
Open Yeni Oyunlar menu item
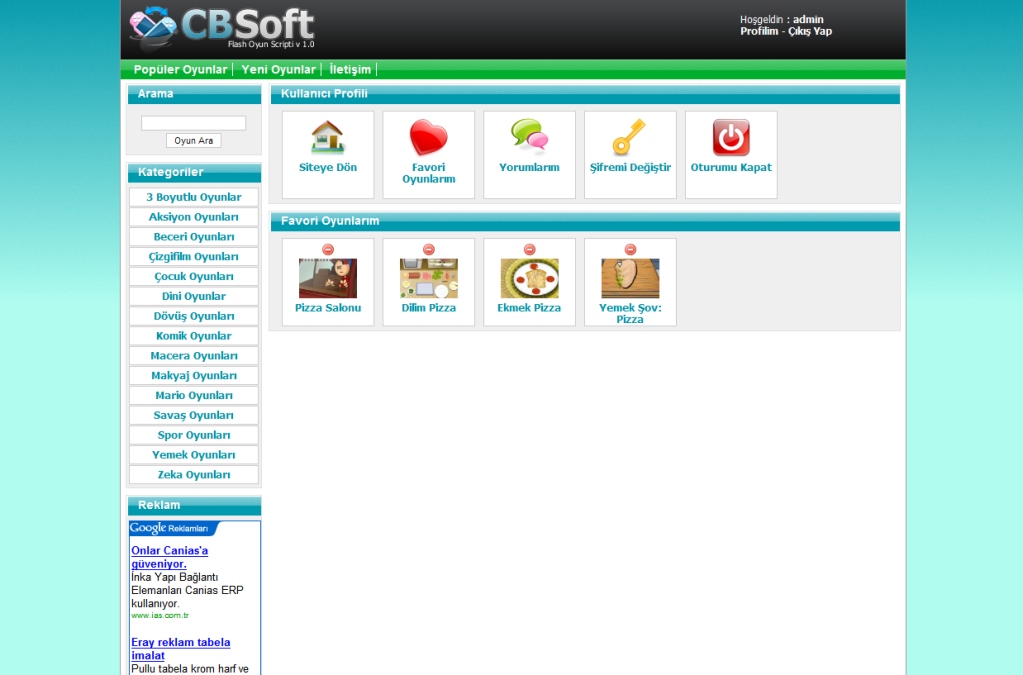click(279, 69)
